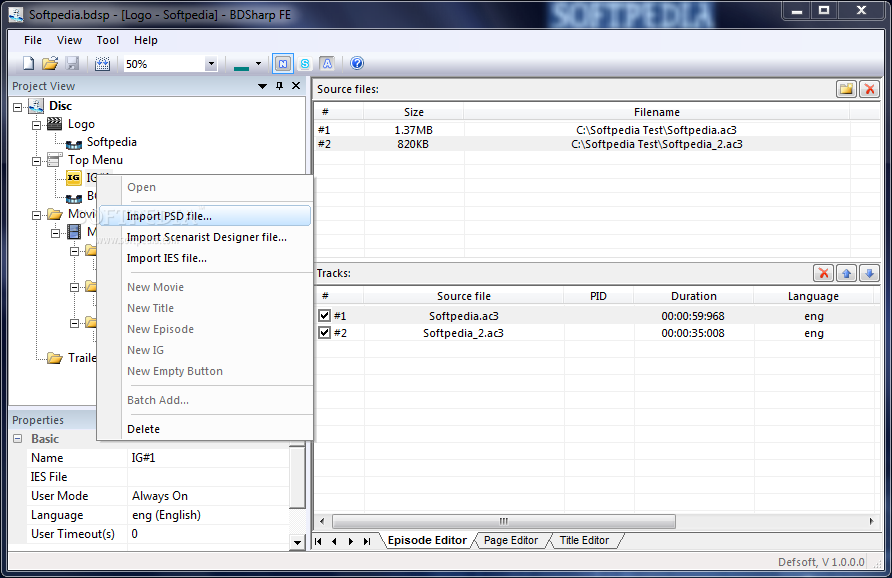Screen dimensions: 892x578
Task: Select source file row C:\Softpedia Test\Softpedia.ac3
Action: click(x=583, y=130)
